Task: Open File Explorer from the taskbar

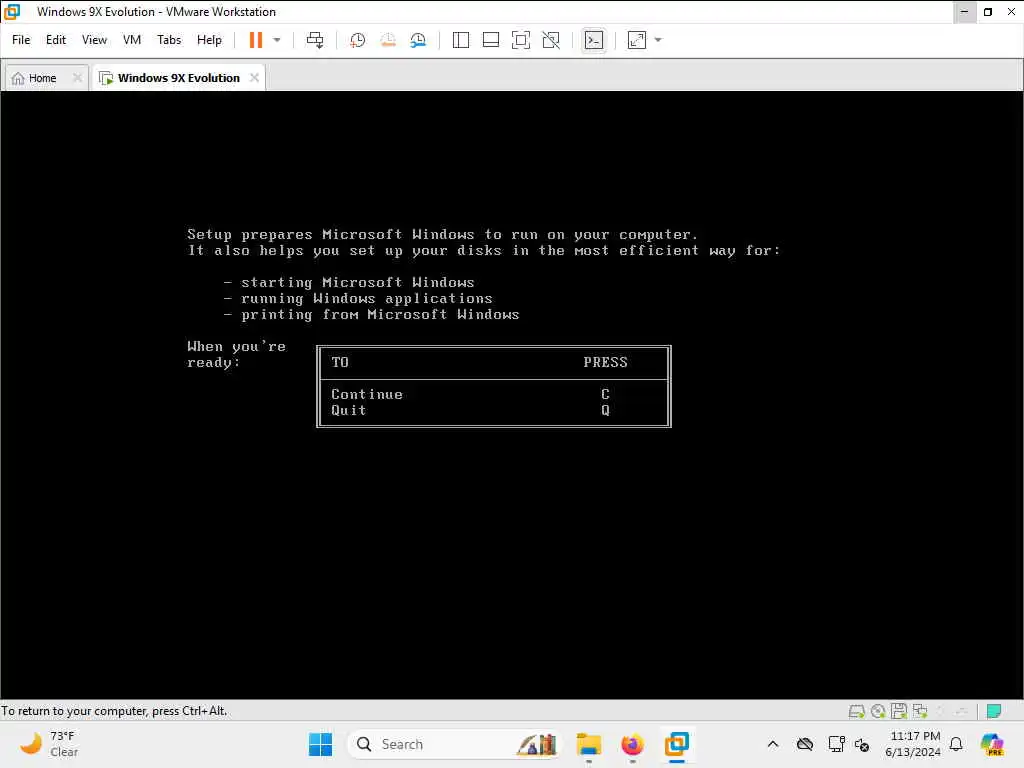Action: 588,744
